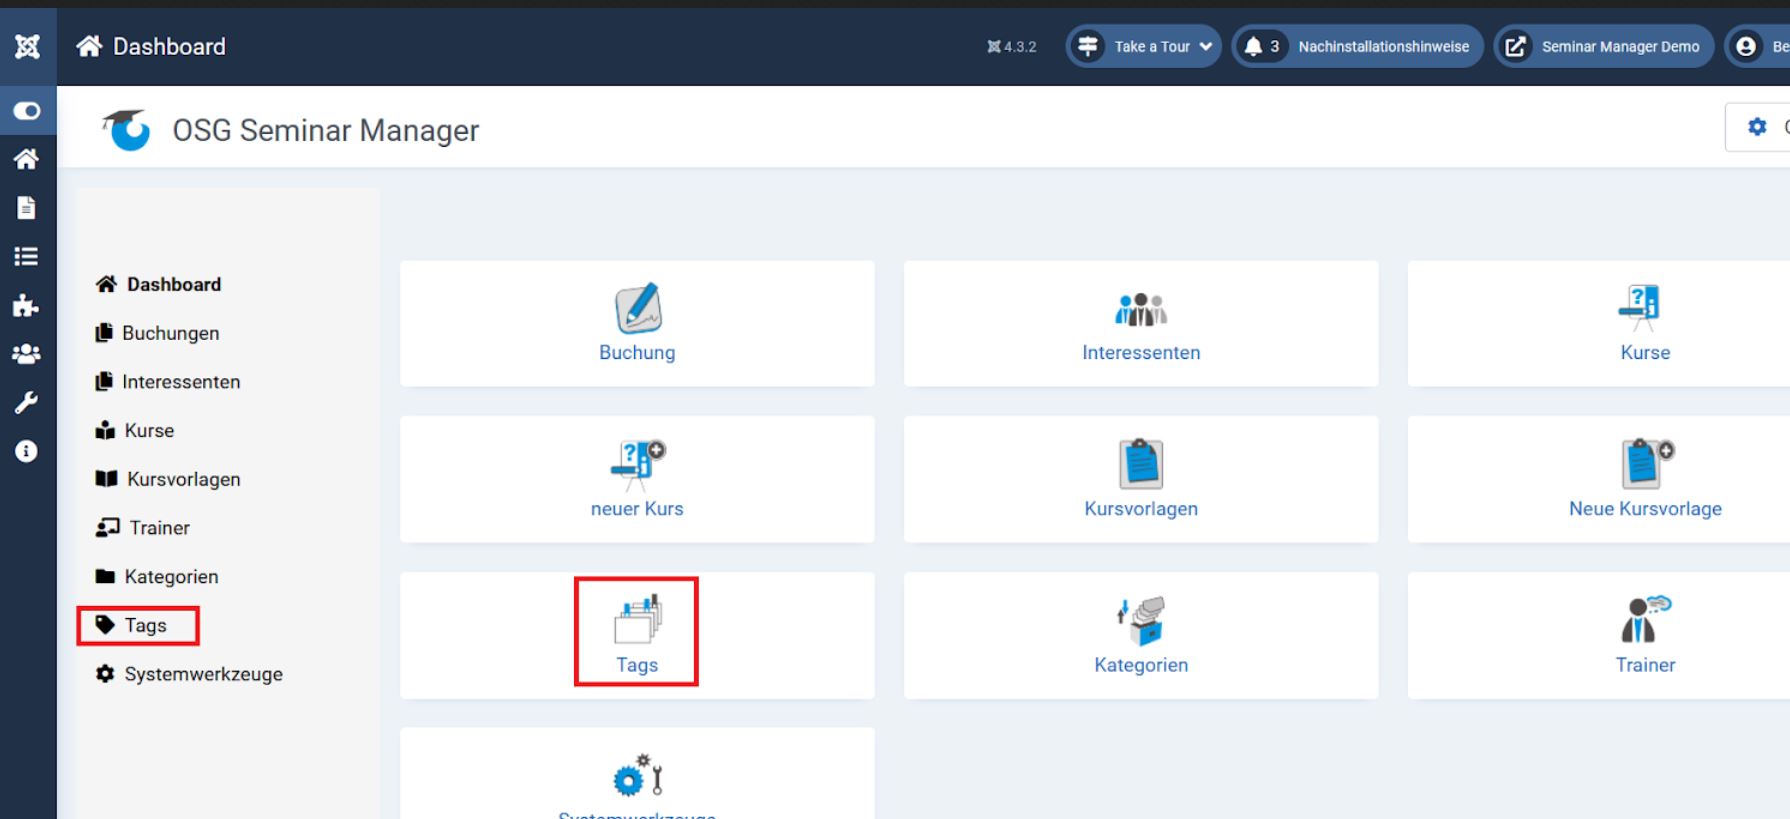Open the Help info icon in sidebar
1790x819 pixels.
point(27,452)
